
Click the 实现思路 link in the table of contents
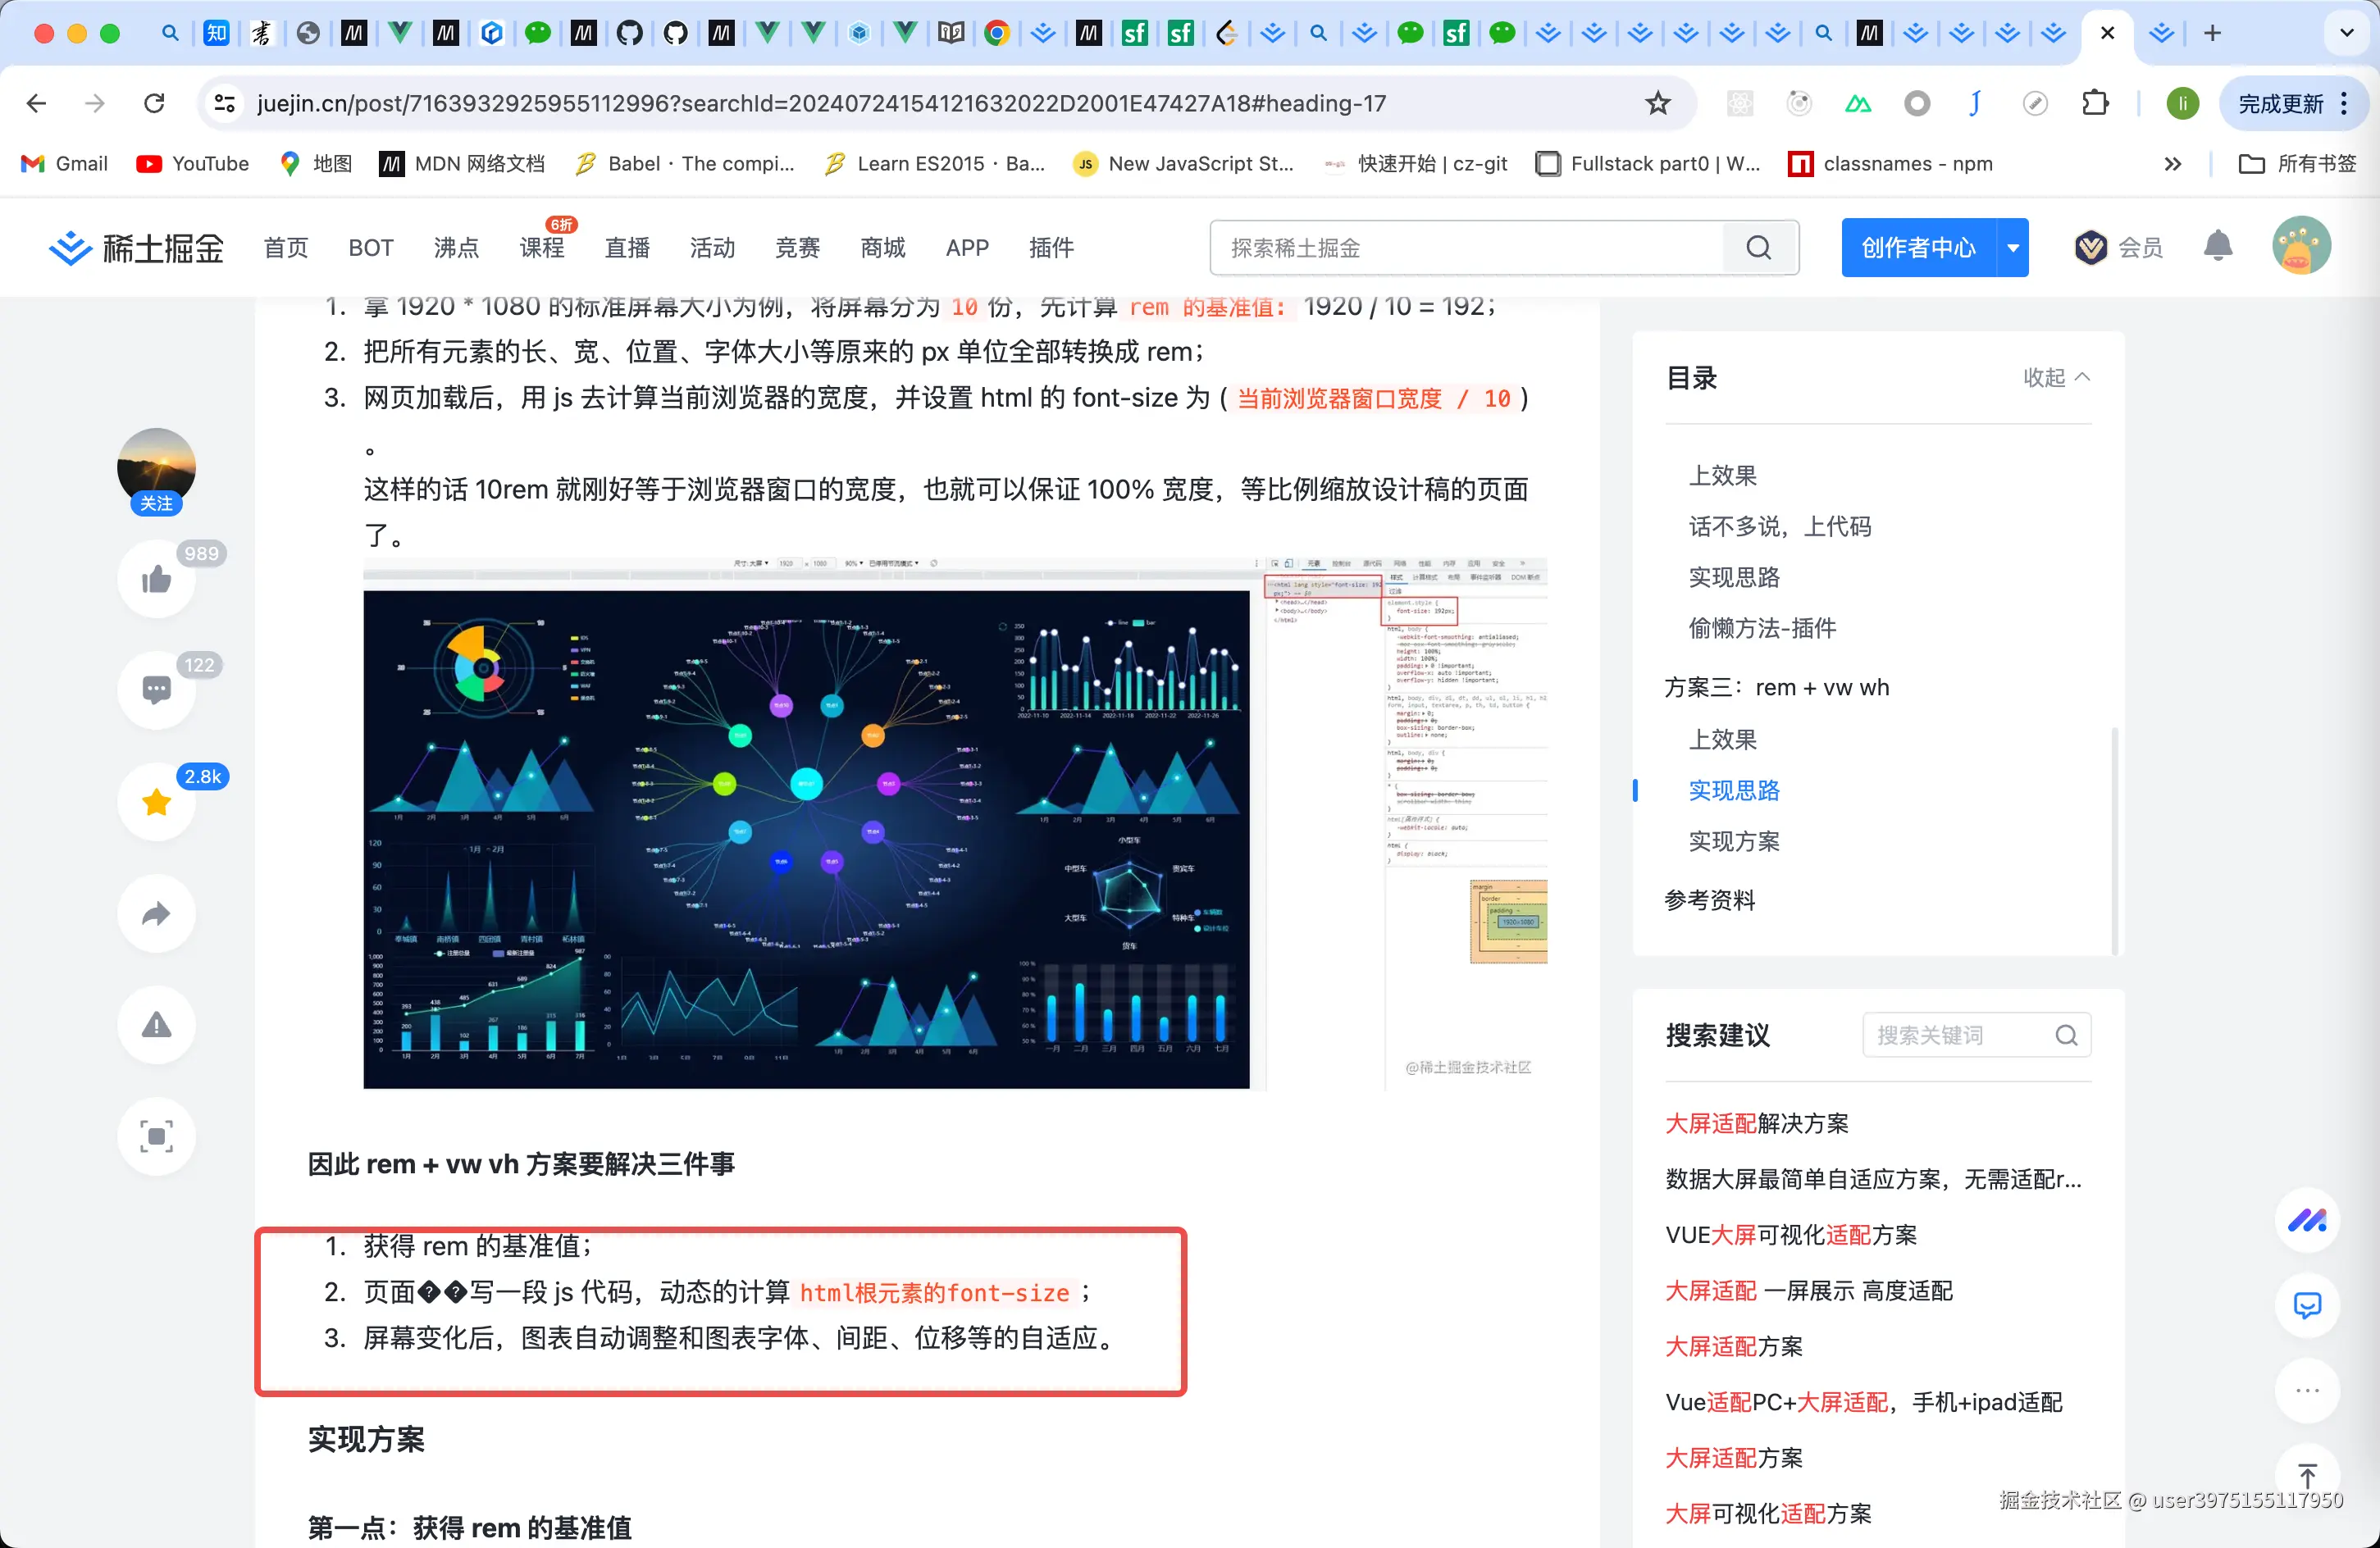click(x=1733, y=790)
